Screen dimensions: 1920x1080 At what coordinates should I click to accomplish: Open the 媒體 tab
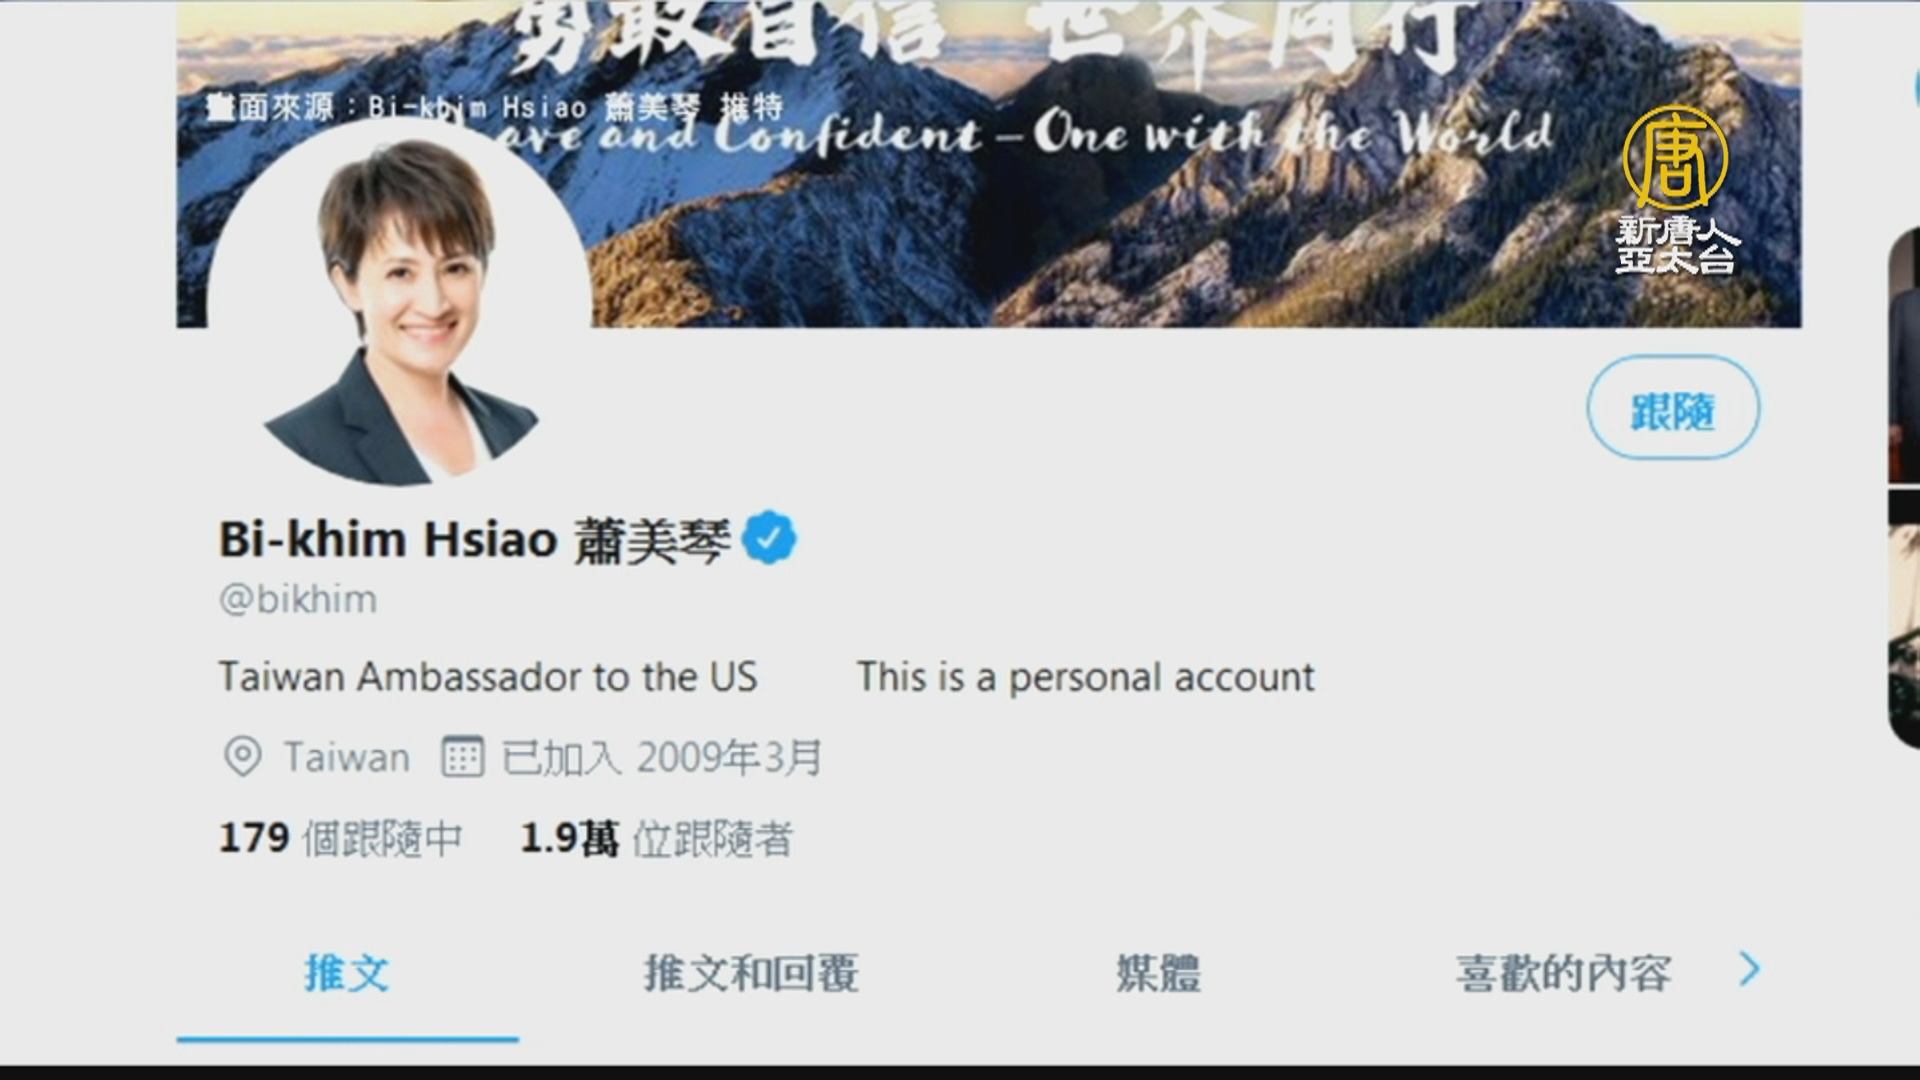point(1158,973)
